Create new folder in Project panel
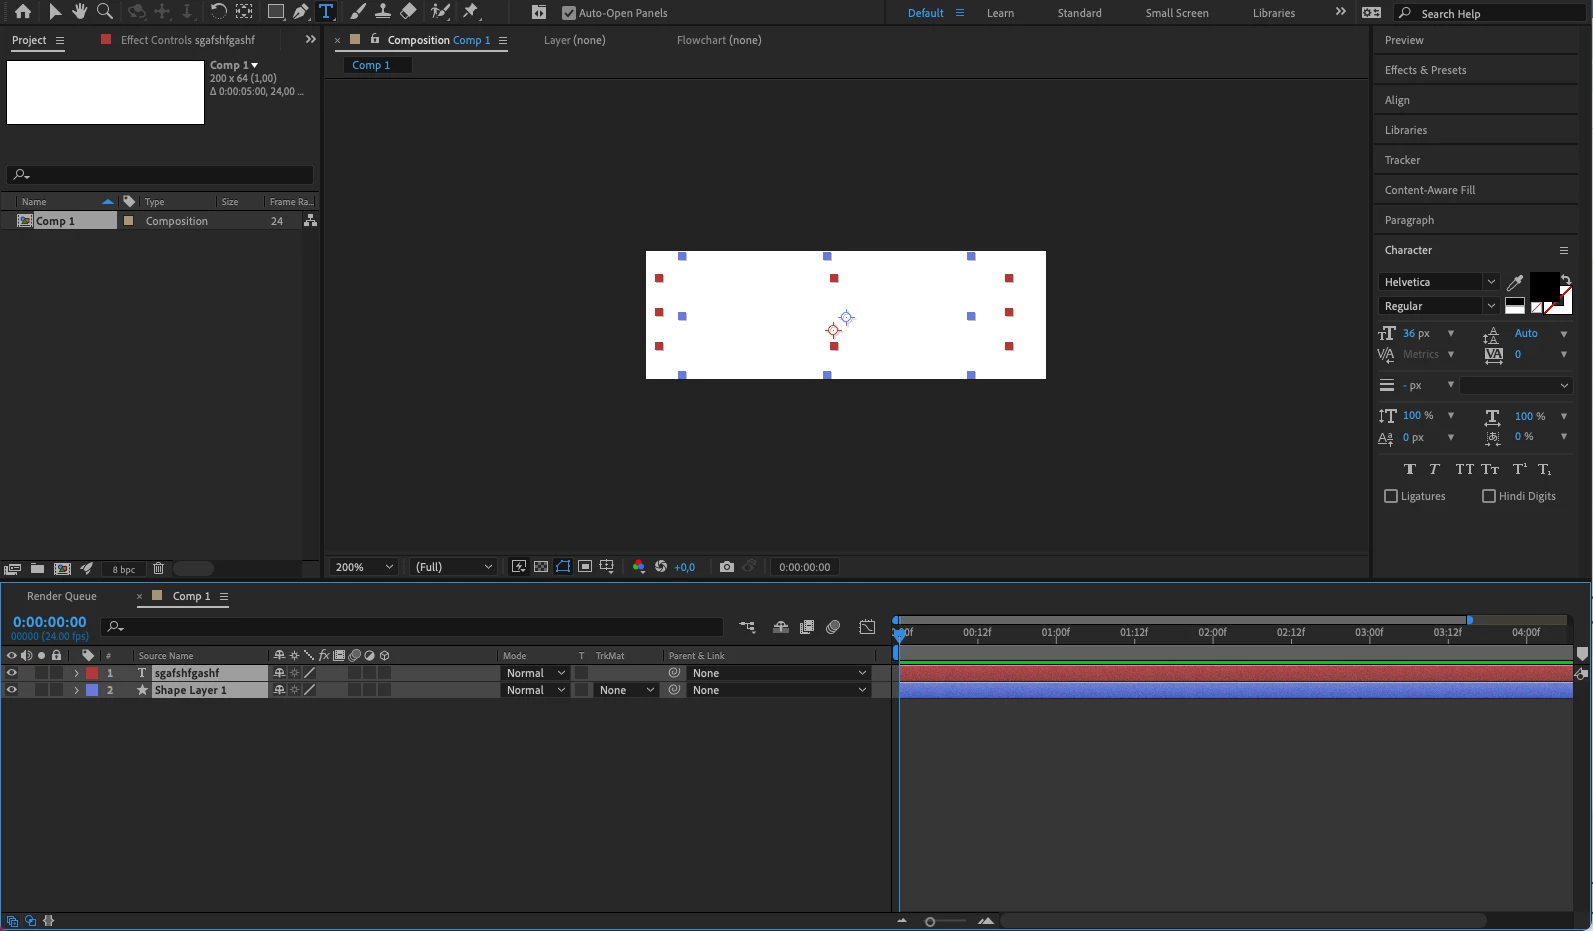1593x931 pixels. (x=37, y=569)
